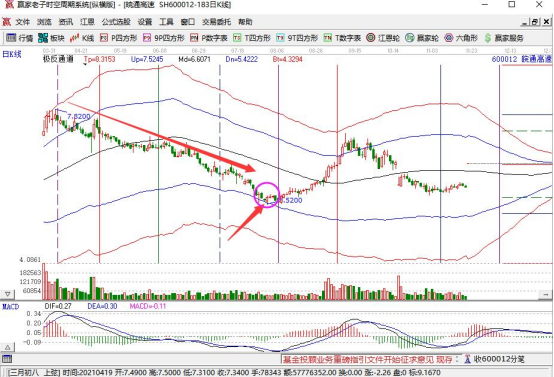The image size is (554, 377).
Task: Open the 公式选股 menu
Action: point(116,22)
